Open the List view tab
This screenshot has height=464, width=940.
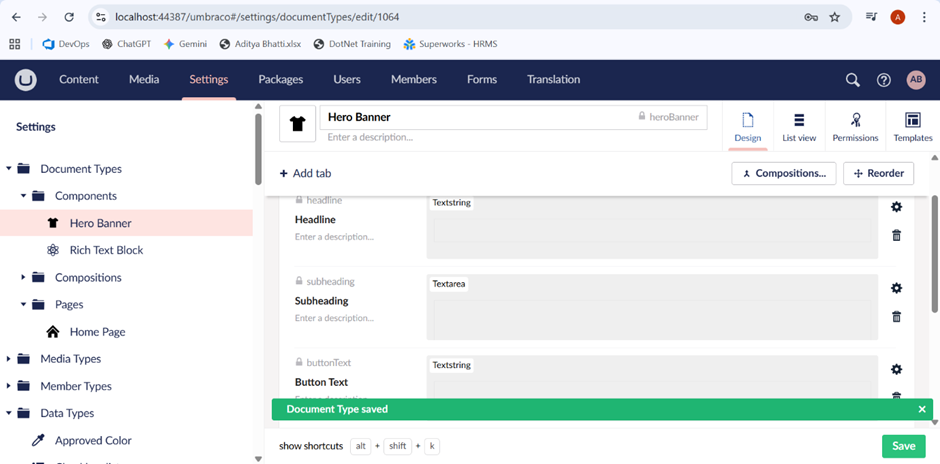pyautogui.click(x=799, y=127)
